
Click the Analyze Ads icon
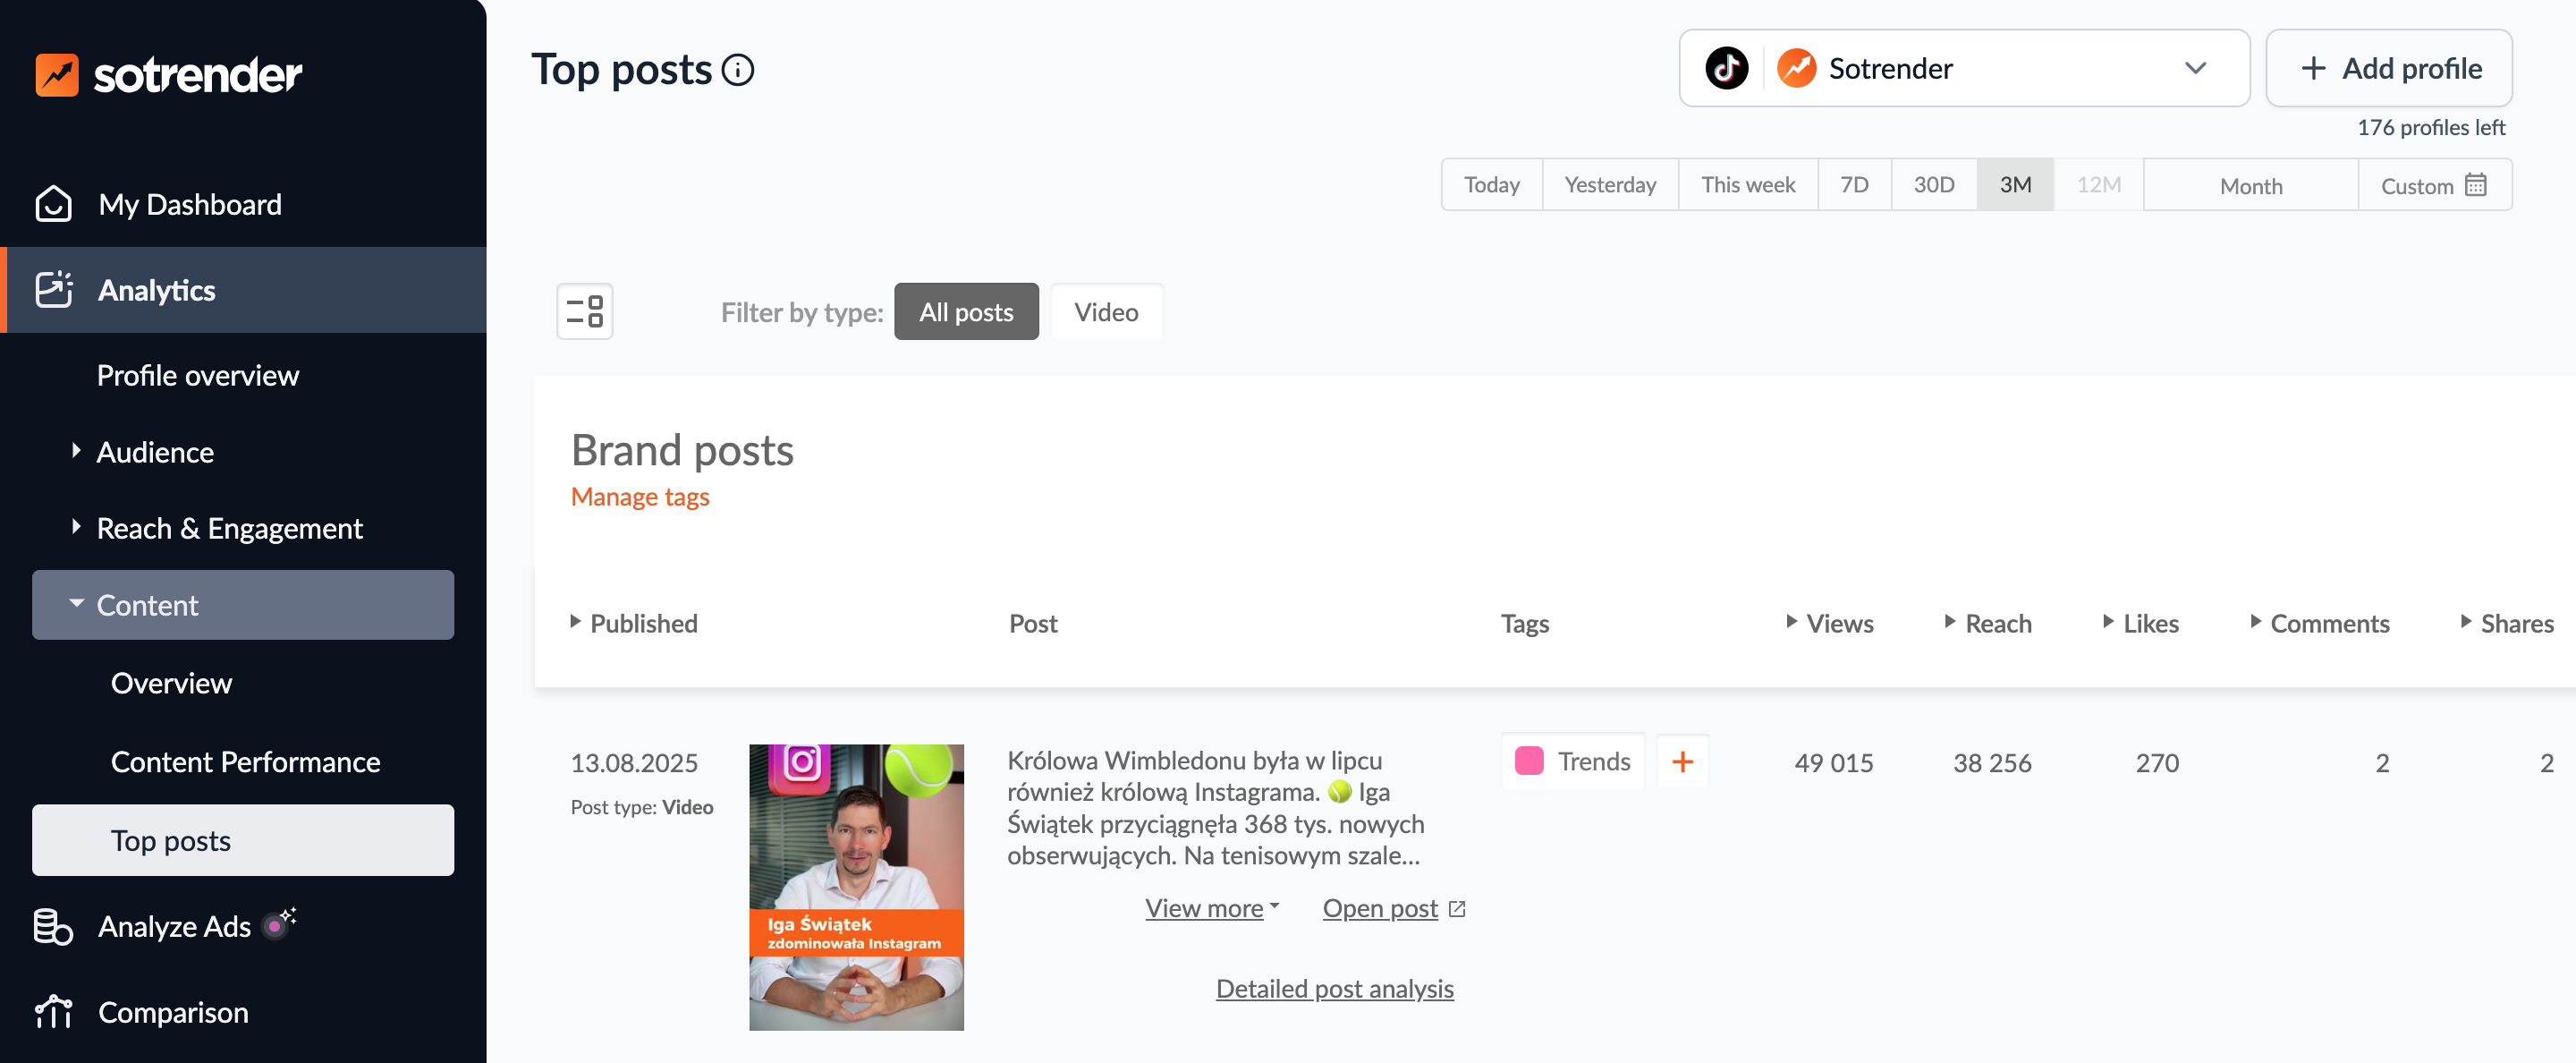point(53,925)
